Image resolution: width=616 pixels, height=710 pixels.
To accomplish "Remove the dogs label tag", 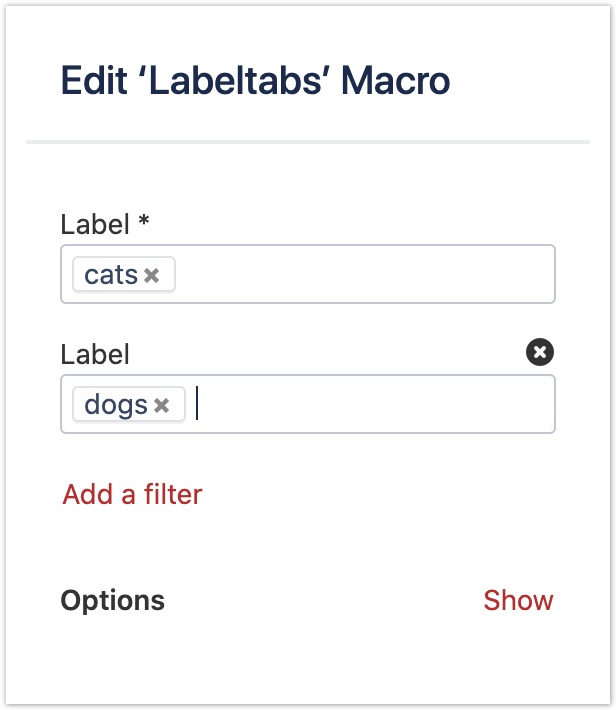I will pyautogui.click(x=162, y=405).
